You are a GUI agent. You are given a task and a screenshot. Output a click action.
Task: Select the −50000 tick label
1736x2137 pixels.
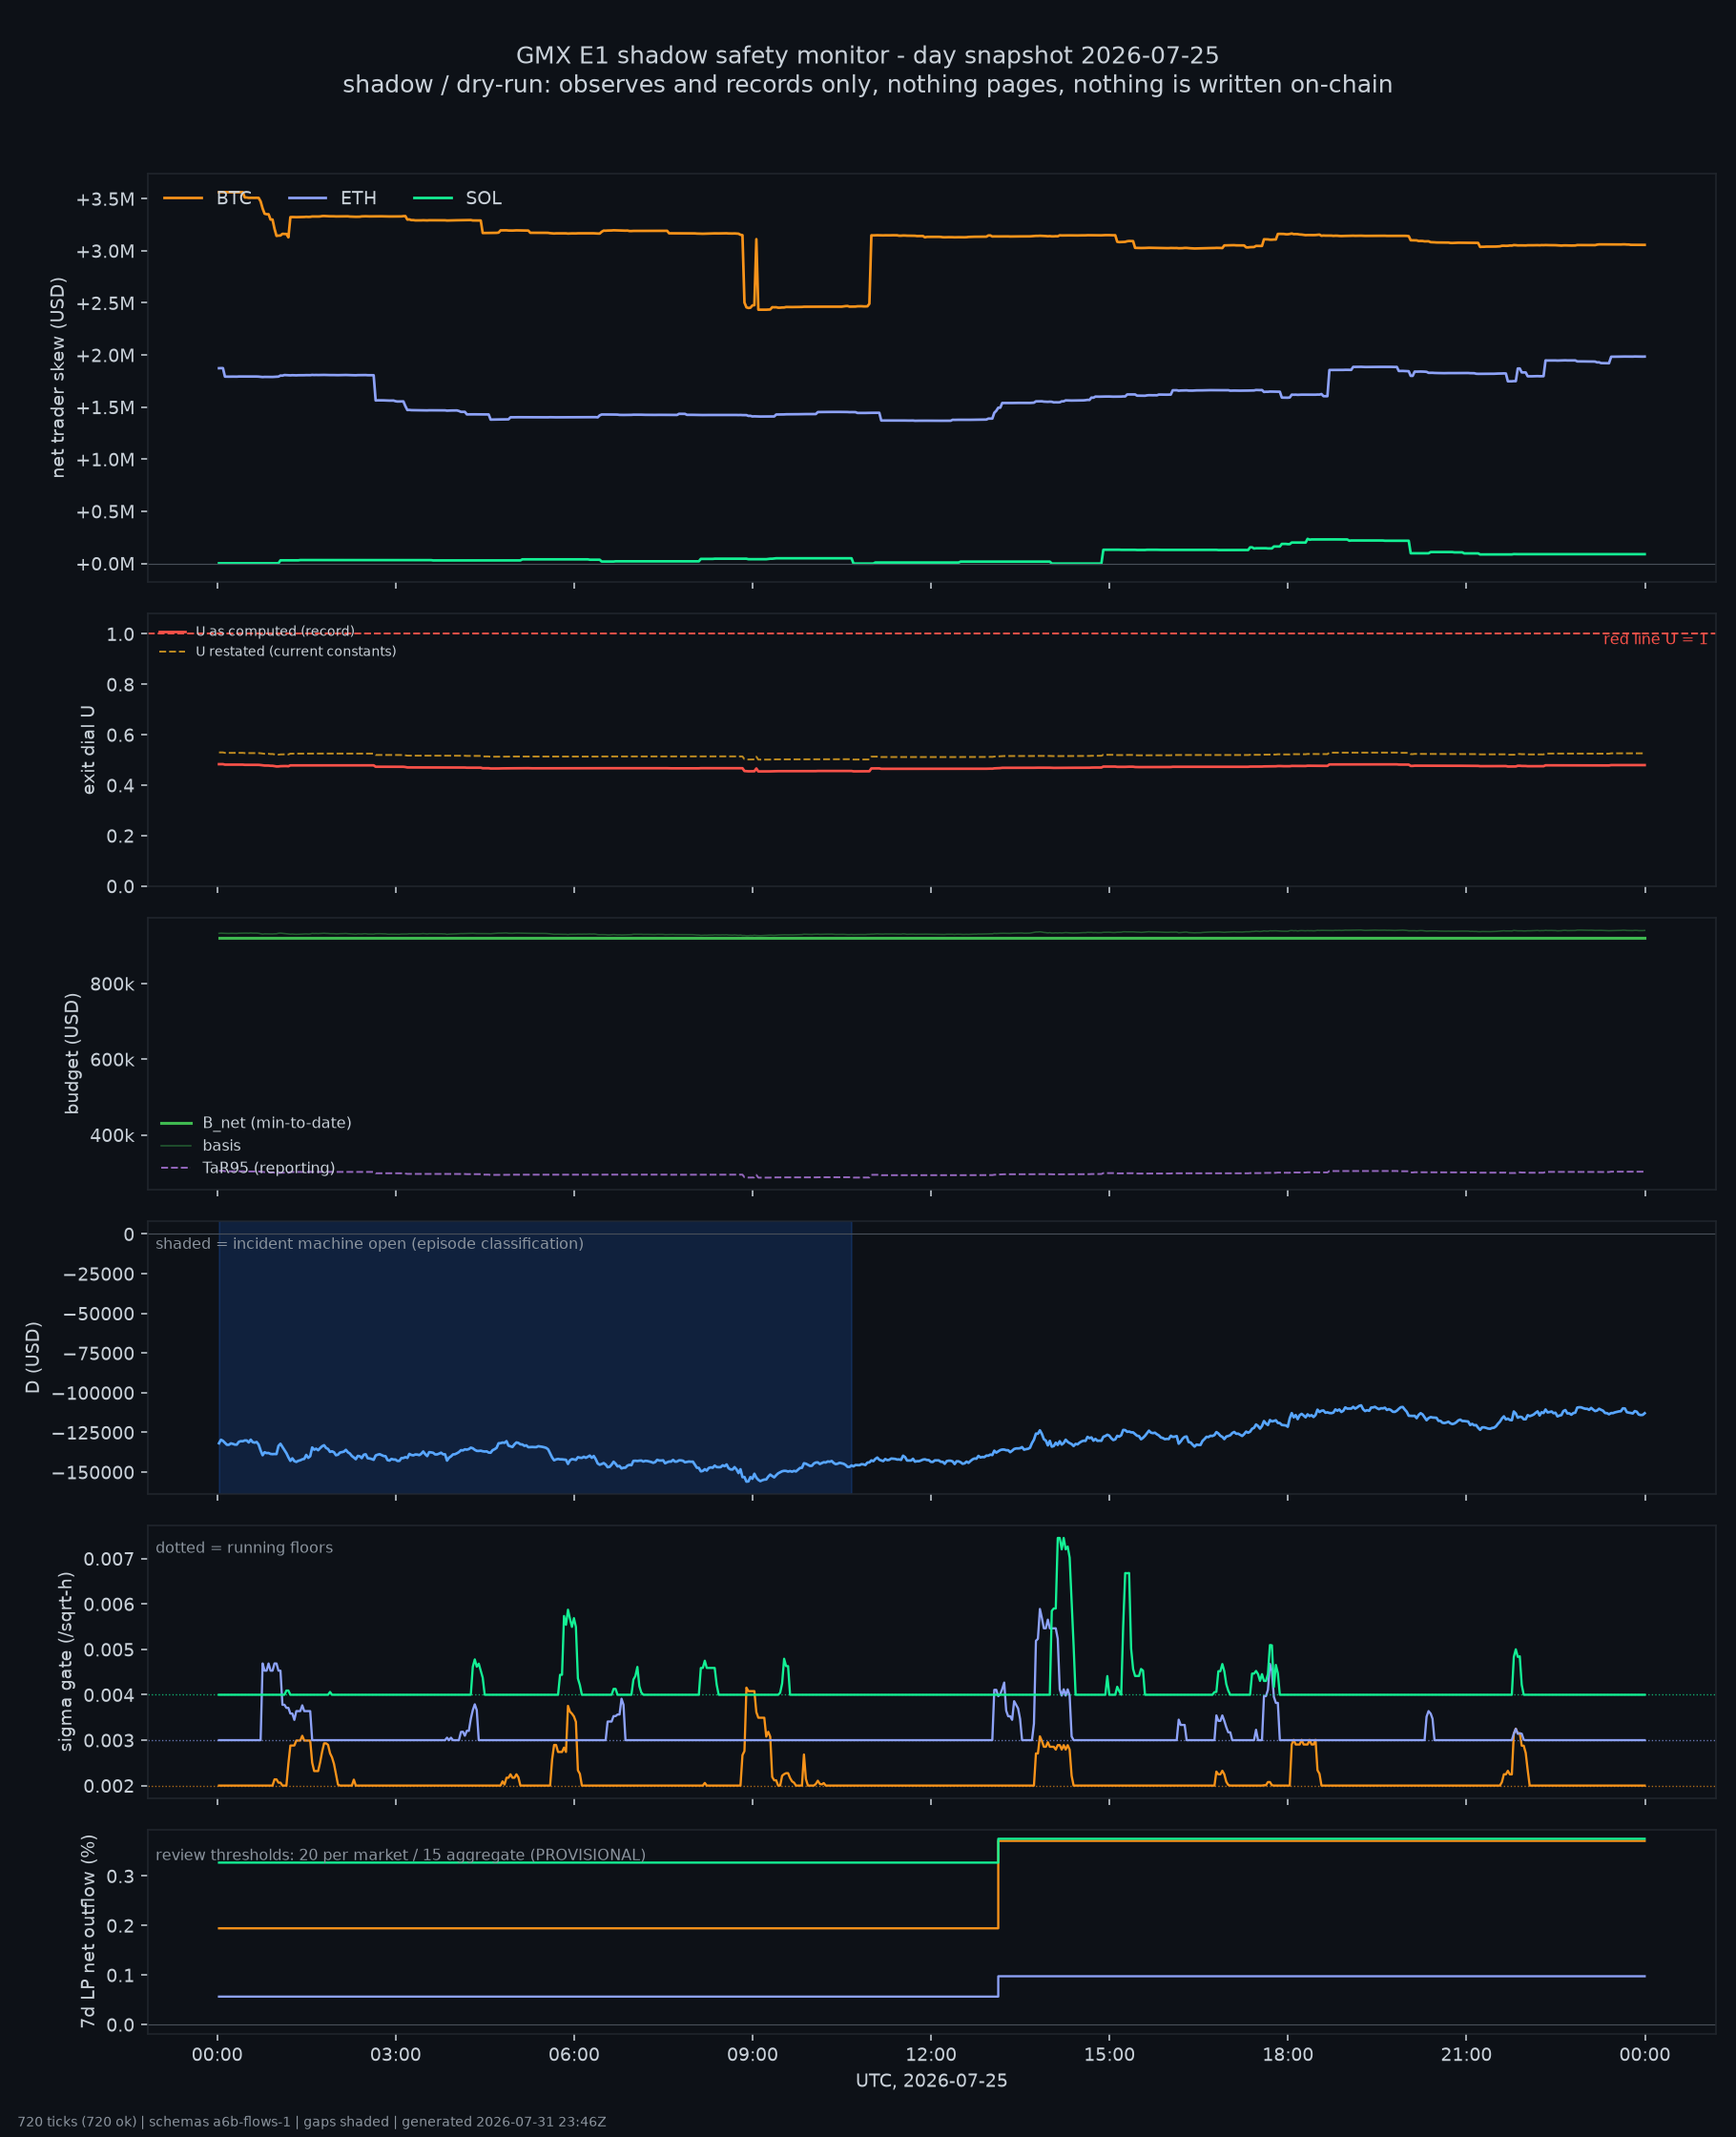[x=99, y=1314]
